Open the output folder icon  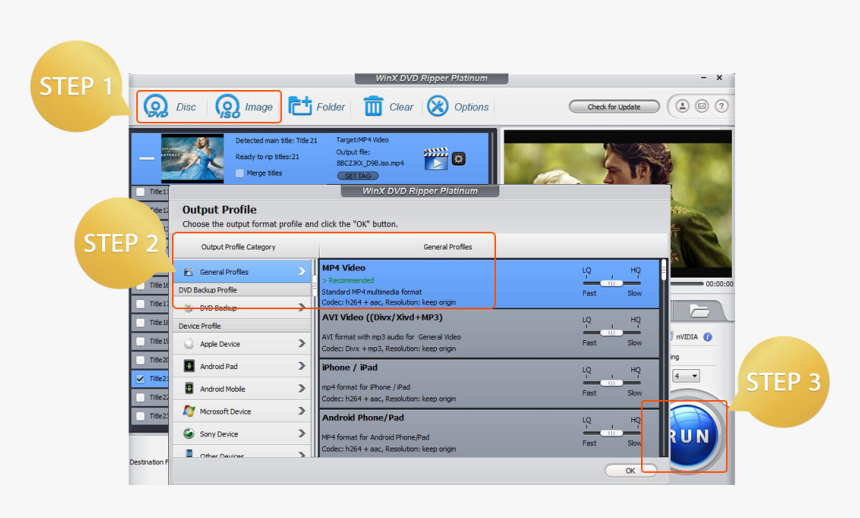click(699, 311)
